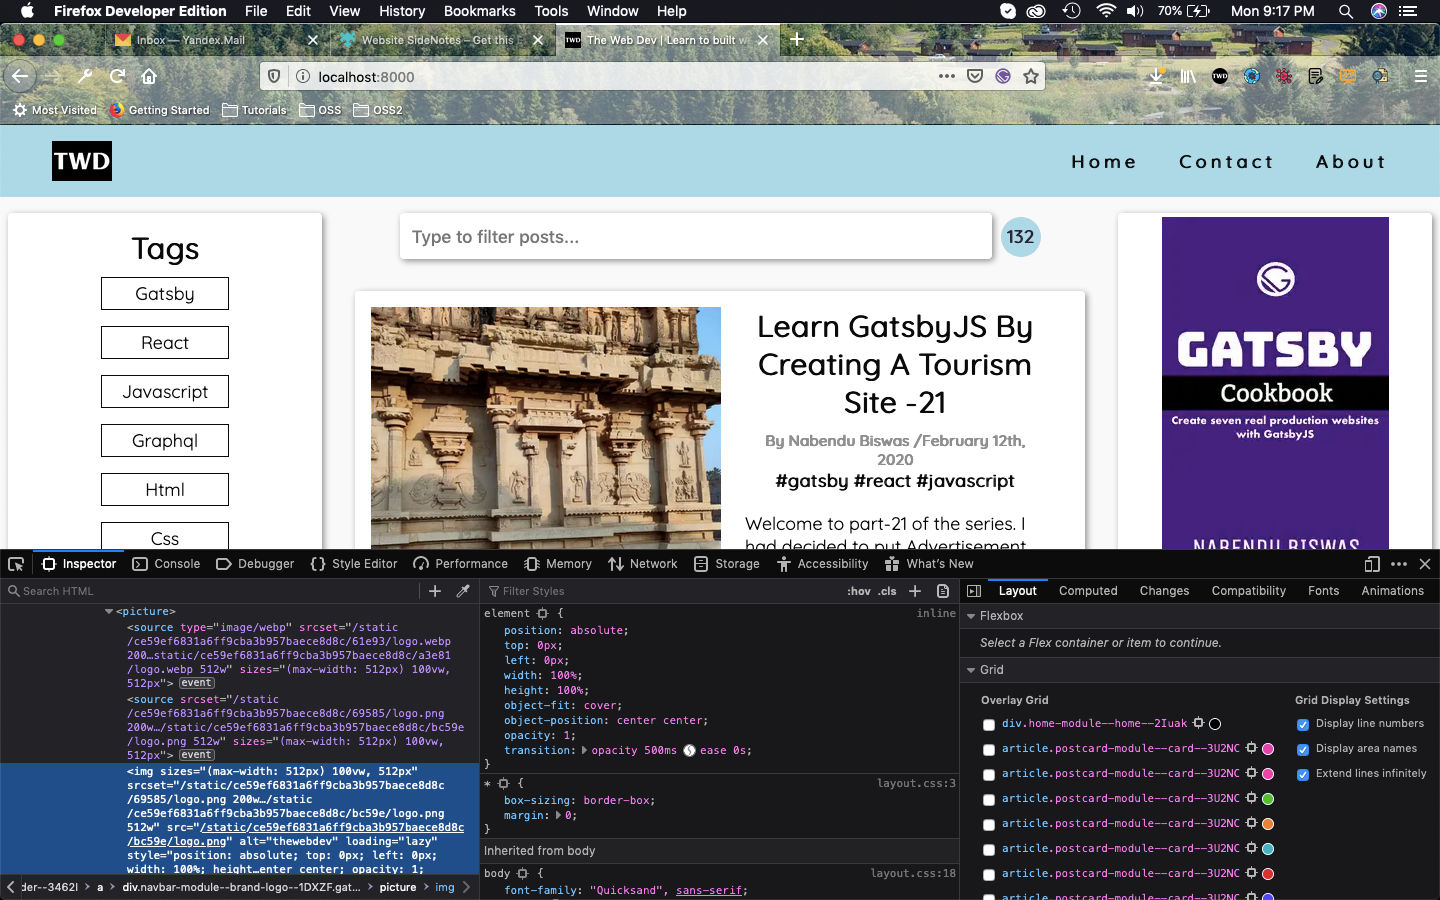Collapse the Flexbox section
The image size is (1440, 900).
click(x=971, y=616)
